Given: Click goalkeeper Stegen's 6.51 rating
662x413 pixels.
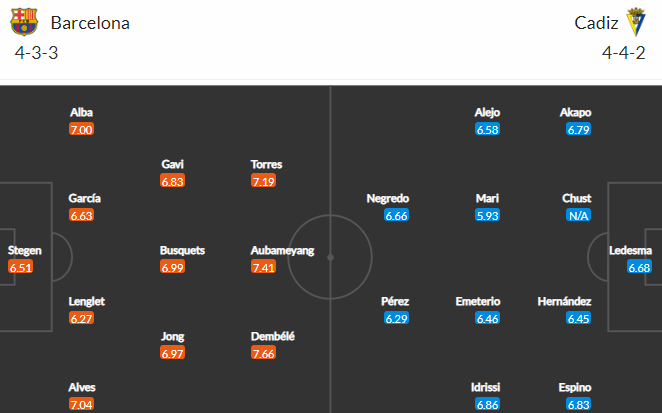Looking at the screenshot, I should [20, 267].
